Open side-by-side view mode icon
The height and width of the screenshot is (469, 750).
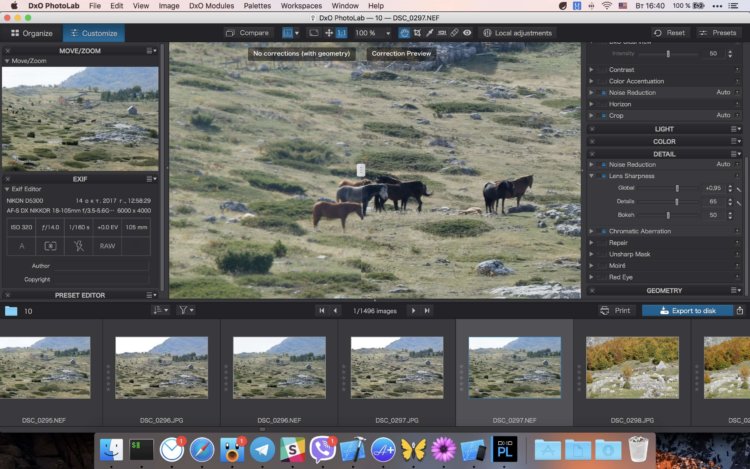click(x=287, y=33)
